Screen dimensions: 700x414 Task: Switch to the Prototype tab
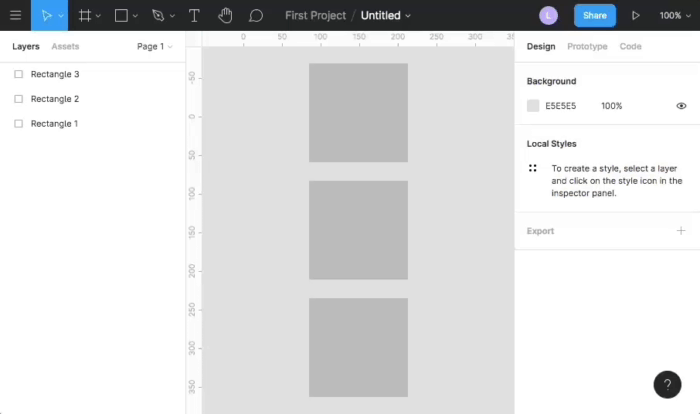(x=587, y=47)
